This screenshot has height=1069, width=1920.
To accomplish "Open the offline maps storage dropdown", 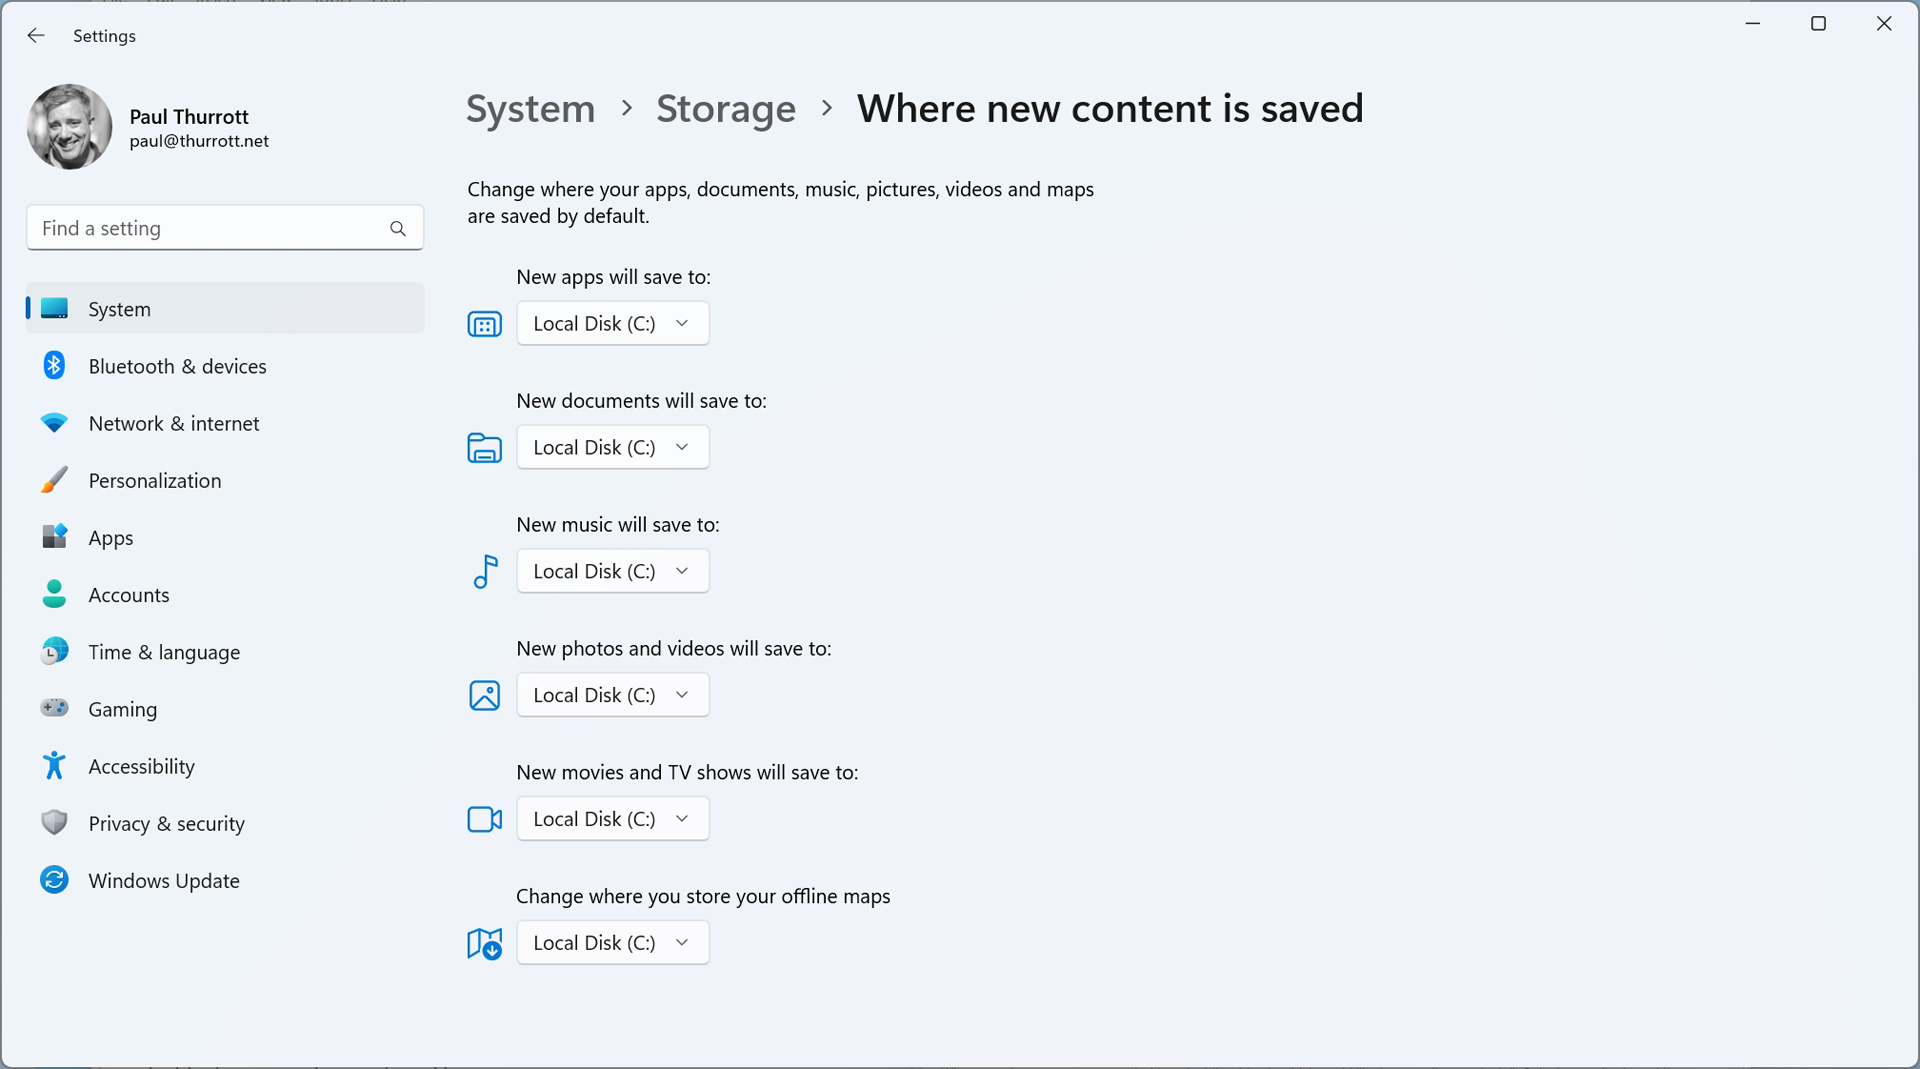I will tap(612, 943).
